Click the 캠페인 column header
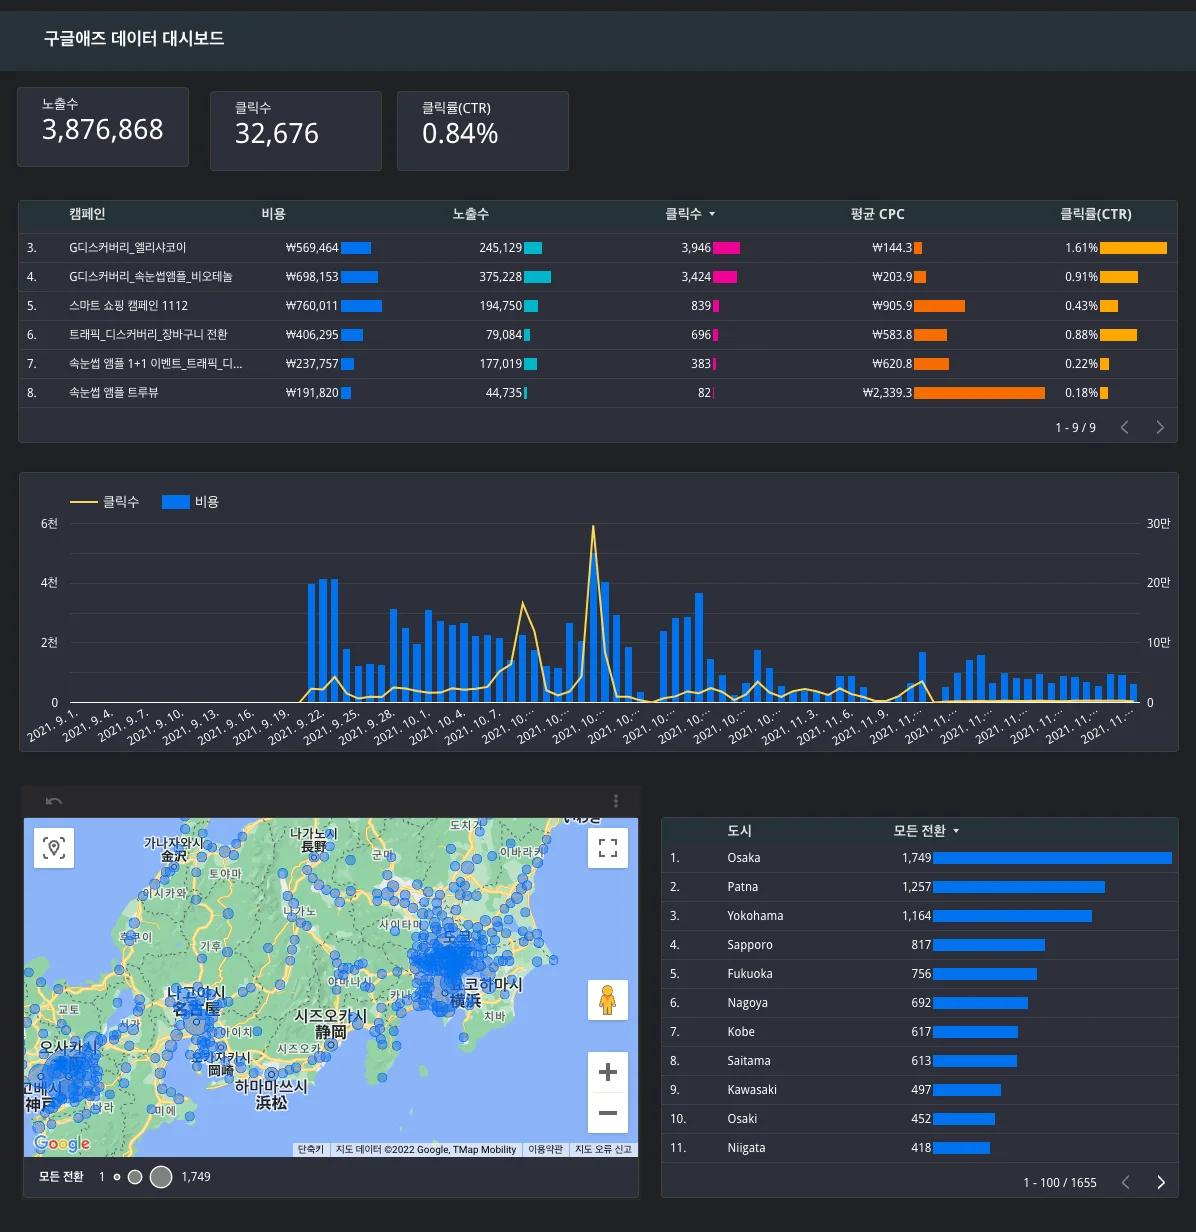 click(87, 214)
